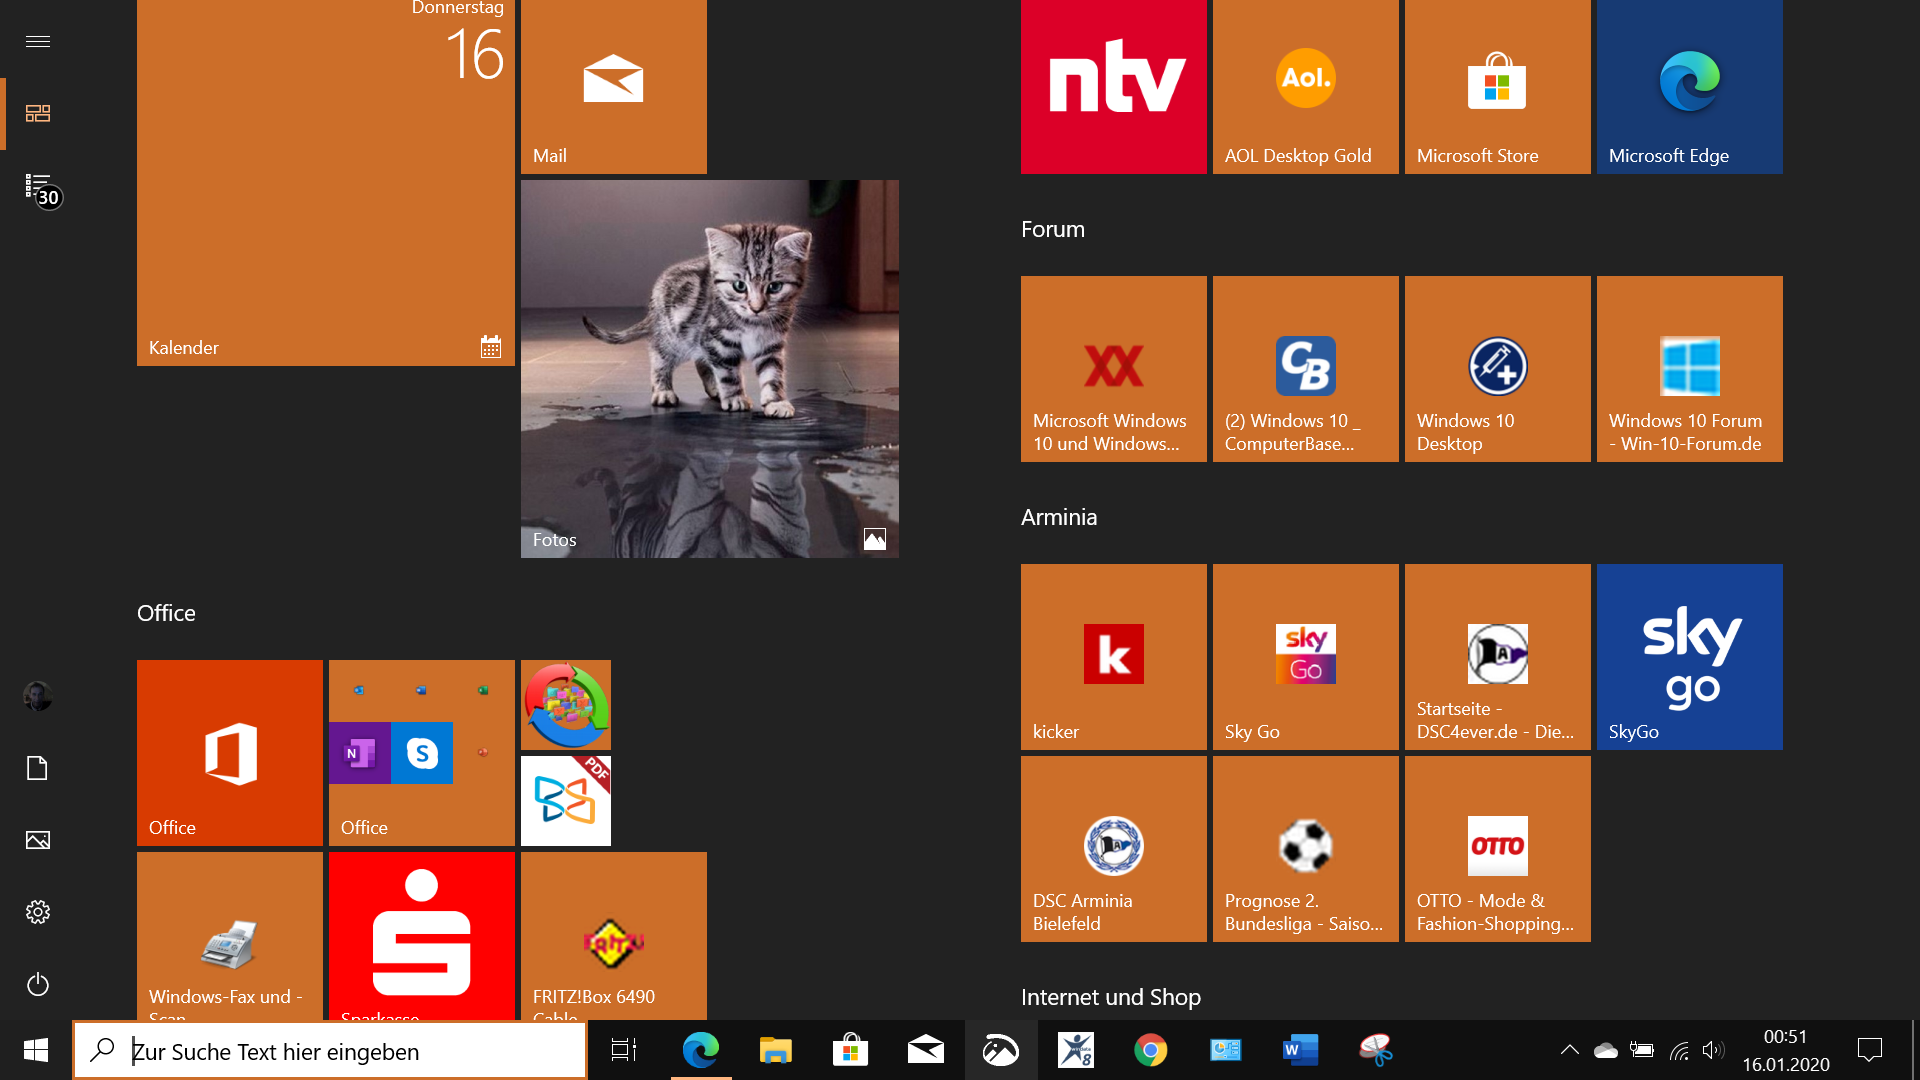Open the OTTO Mode shopping tile

pyautogui.click(x=1497, y=848)
